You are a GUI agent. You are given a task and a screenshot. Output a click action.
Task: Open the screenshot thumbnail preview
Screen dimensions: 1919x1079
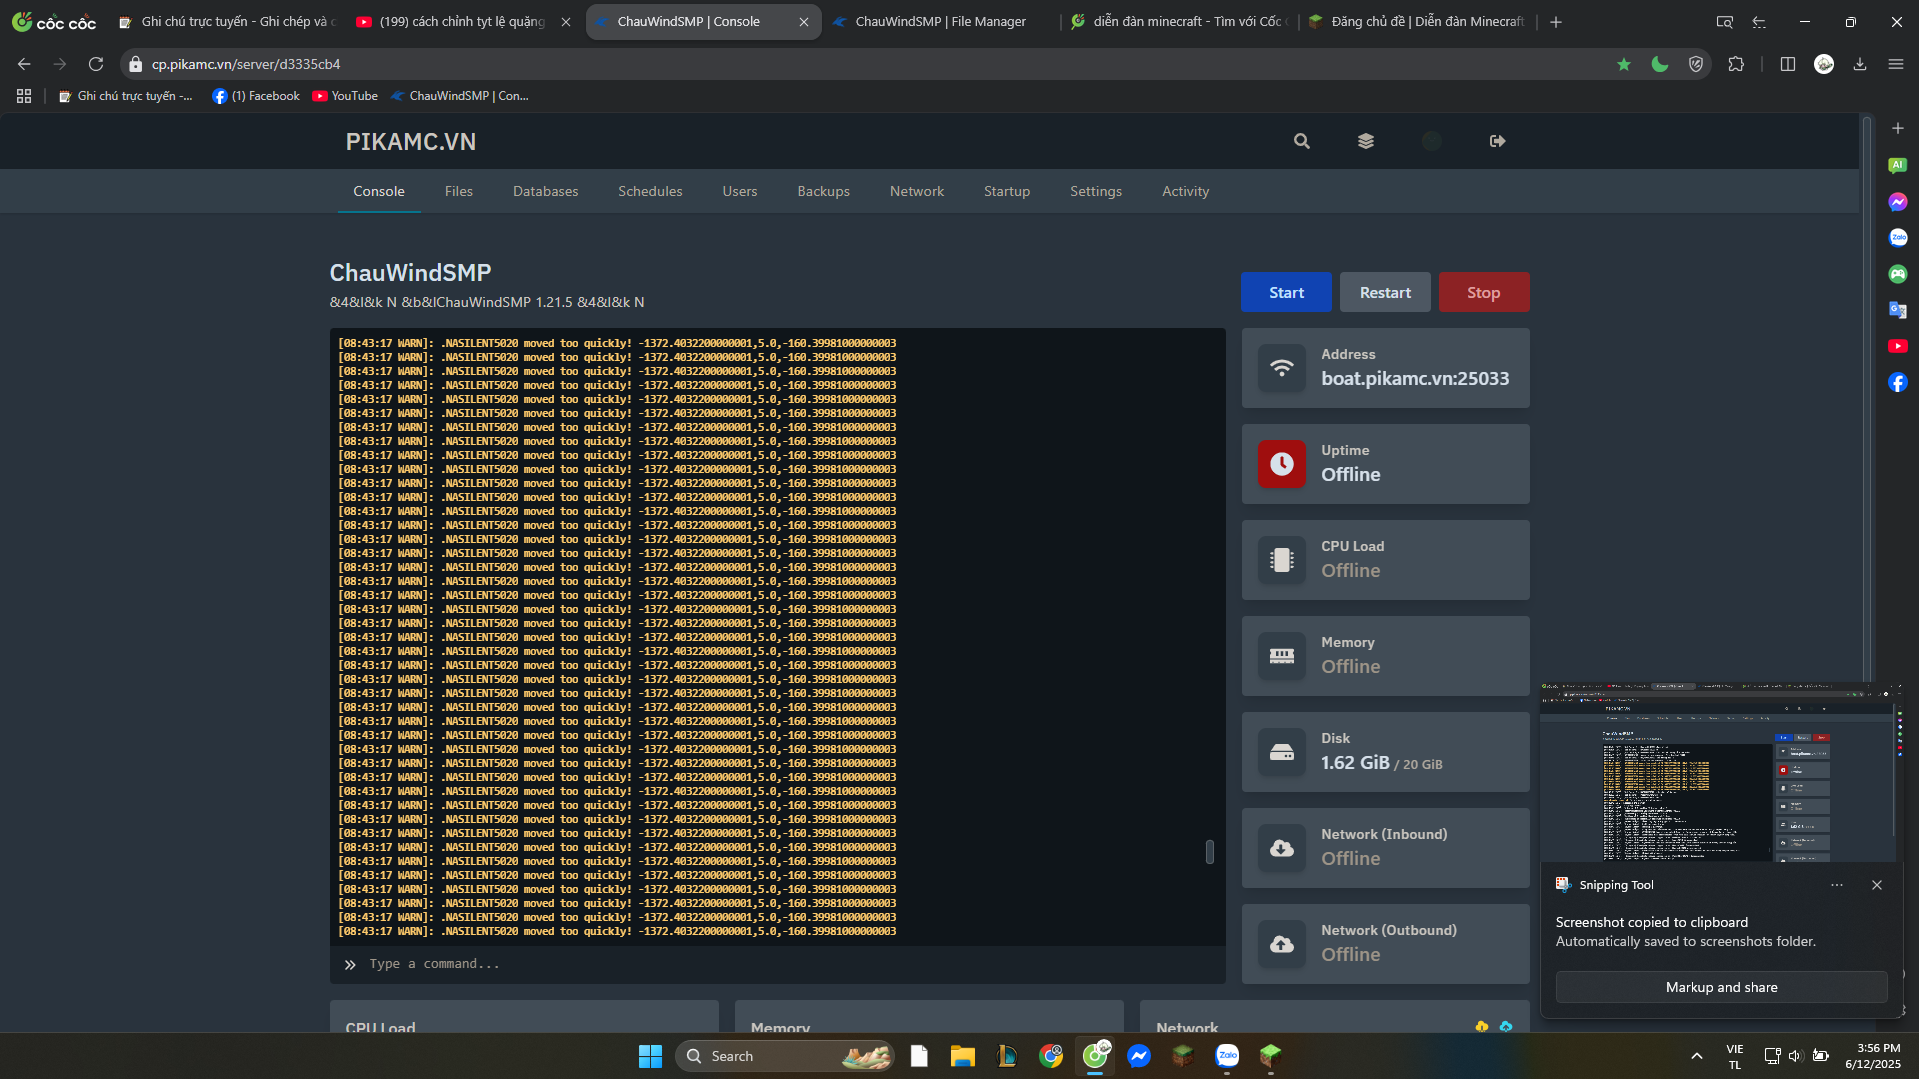click(1720, 772)
